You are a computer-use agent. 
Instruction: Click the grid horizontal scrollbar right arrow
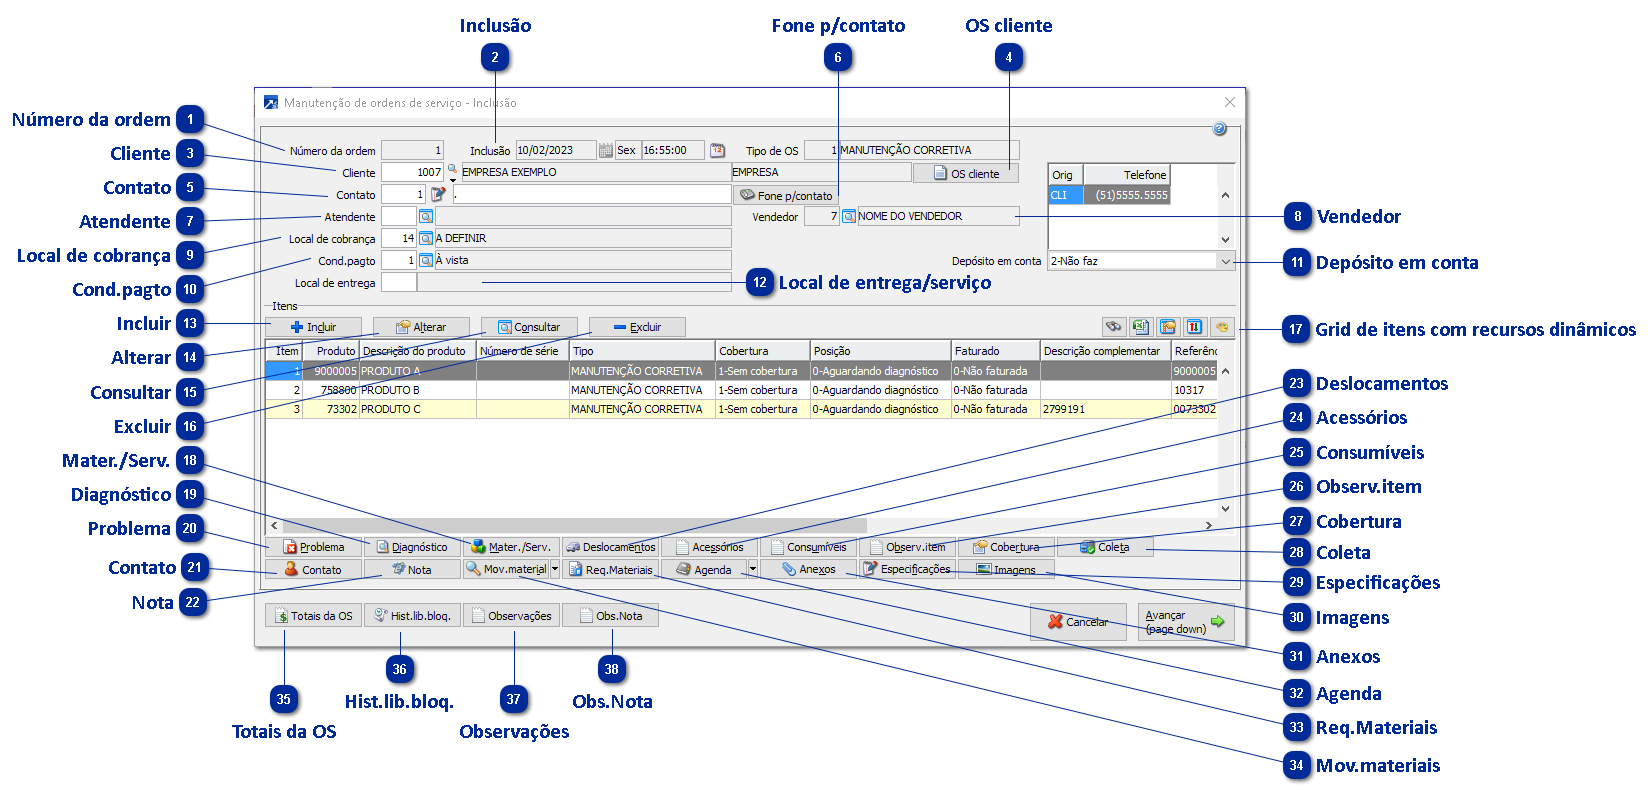[x=1209, y=525]
